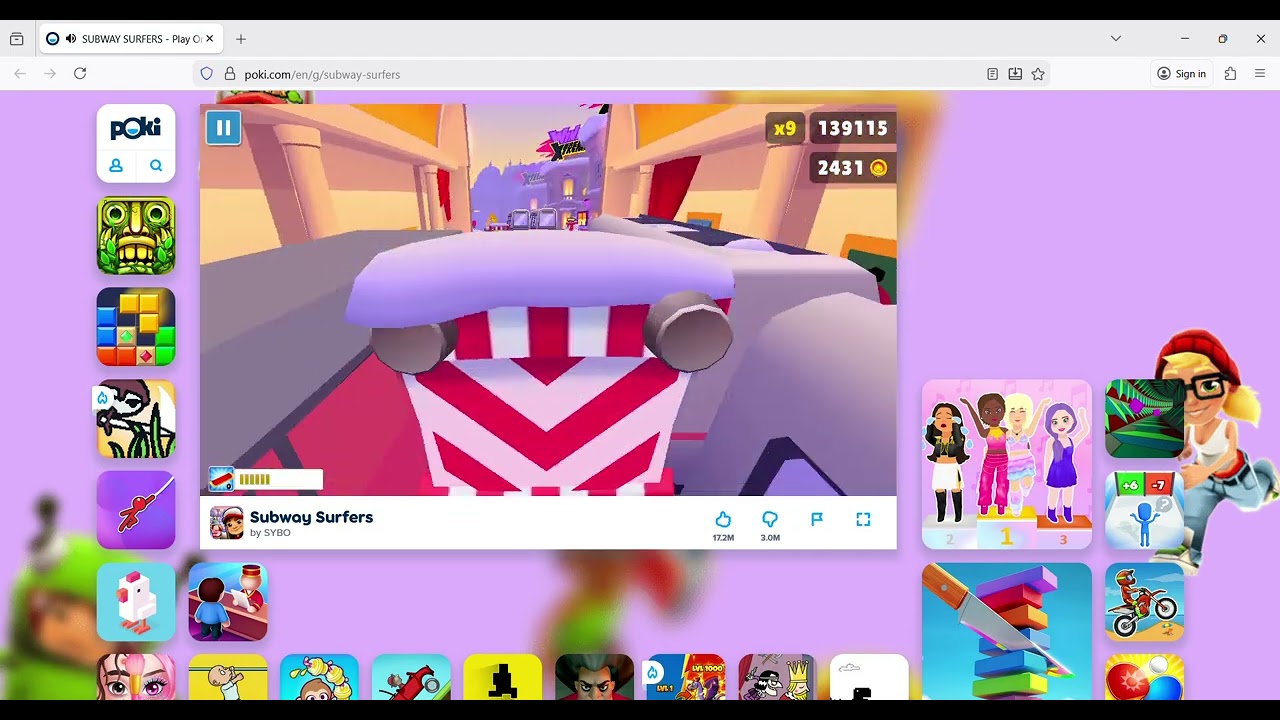Select the SUBWAY SURFERS browser tab
Screen dimensions: 1280x720
pos(130,39)
